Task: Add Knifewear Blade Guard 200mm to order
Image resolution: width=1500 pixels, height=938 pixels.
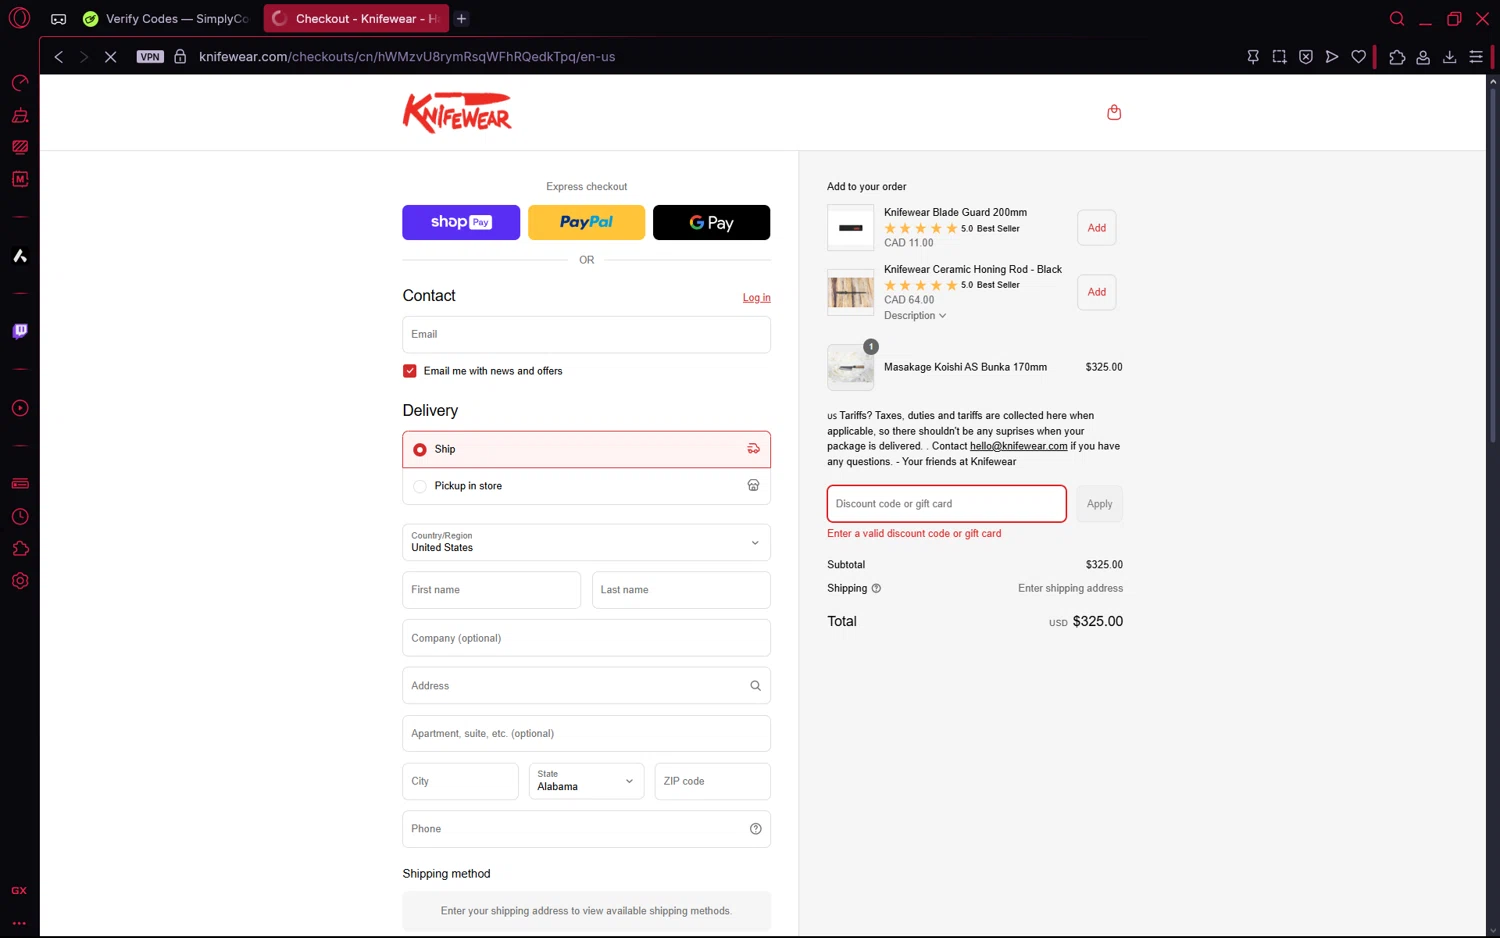Action: click(x=1097, y=228)
